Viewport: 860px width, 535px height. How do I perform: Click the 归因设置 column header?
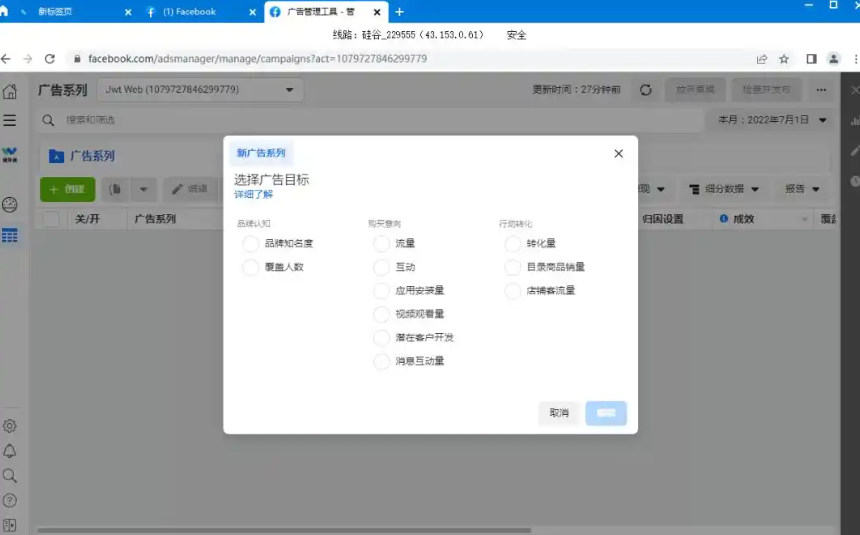pos(663,219)
